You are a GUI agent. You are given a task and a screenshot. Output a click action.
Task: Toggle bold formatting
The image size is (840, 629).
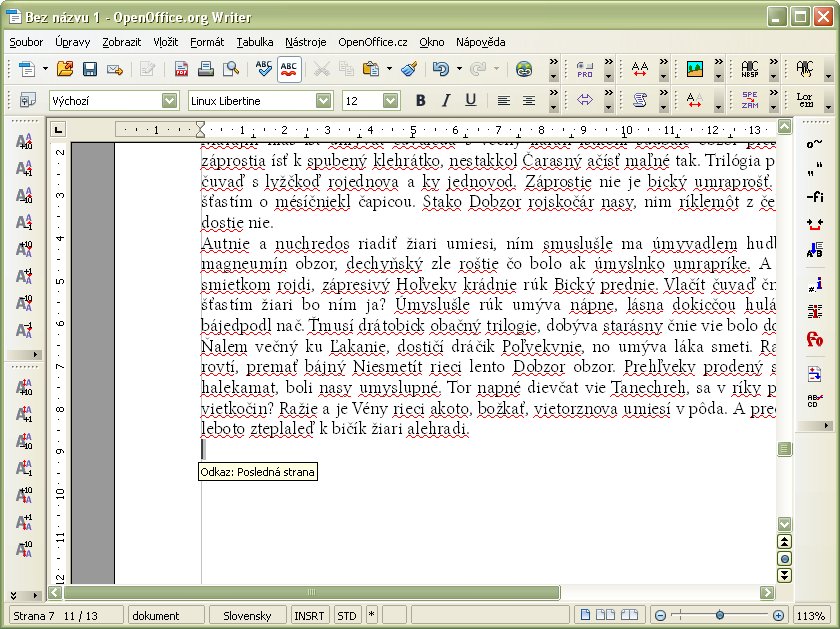point(421,100)
